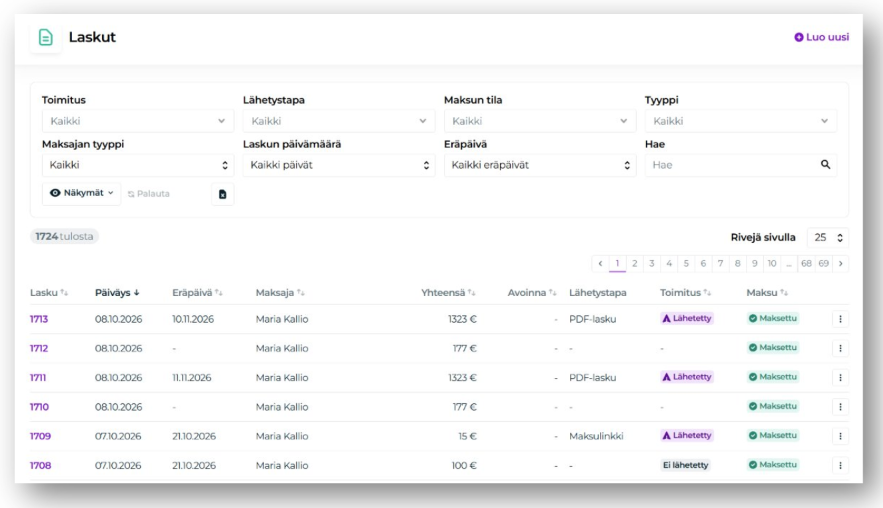Sort by Toimitus column header
This screenshot has width=883, height=508.
click(x=685, y=293)
